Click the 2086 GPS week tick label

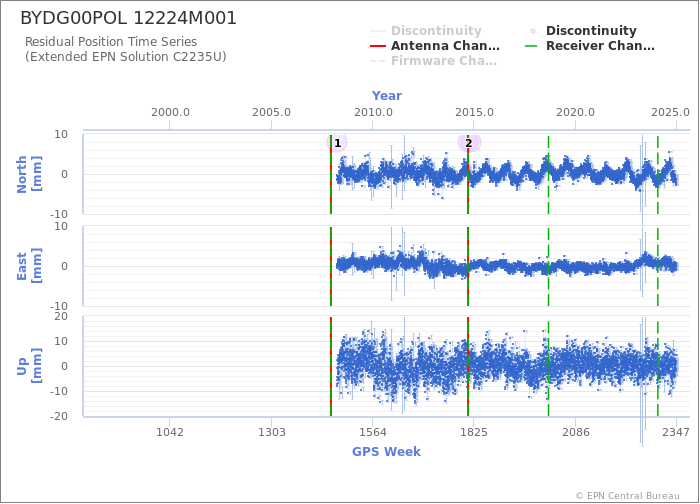pyautogui.click(x=575, y=432)
